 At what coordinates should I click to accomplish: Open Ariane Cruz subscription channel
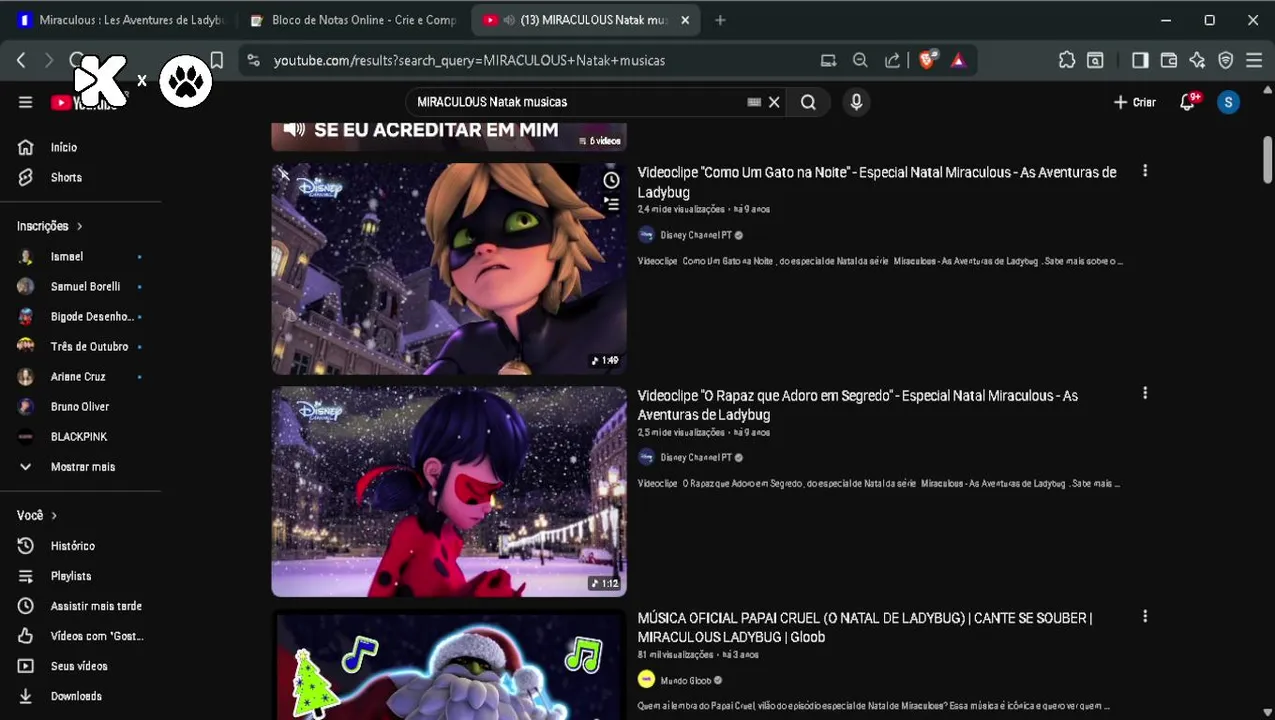point(78,377)
